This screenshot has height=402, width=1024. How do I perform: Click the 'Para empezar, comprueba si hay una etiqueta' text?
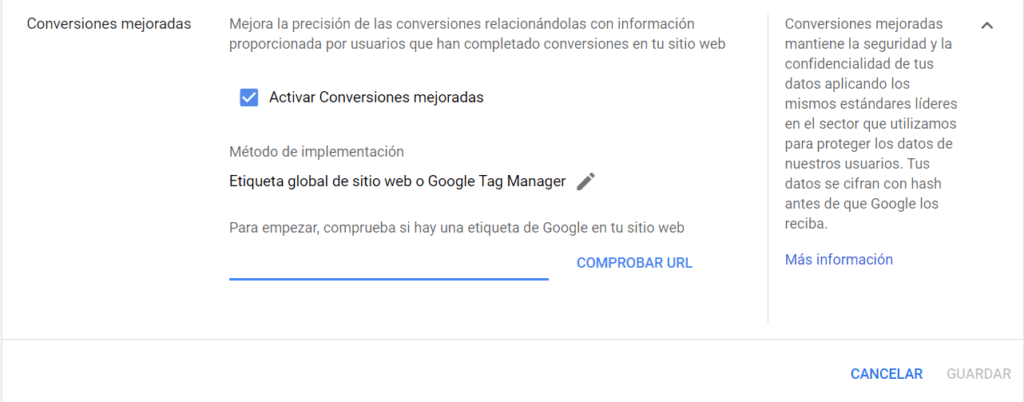click(456, 228)
